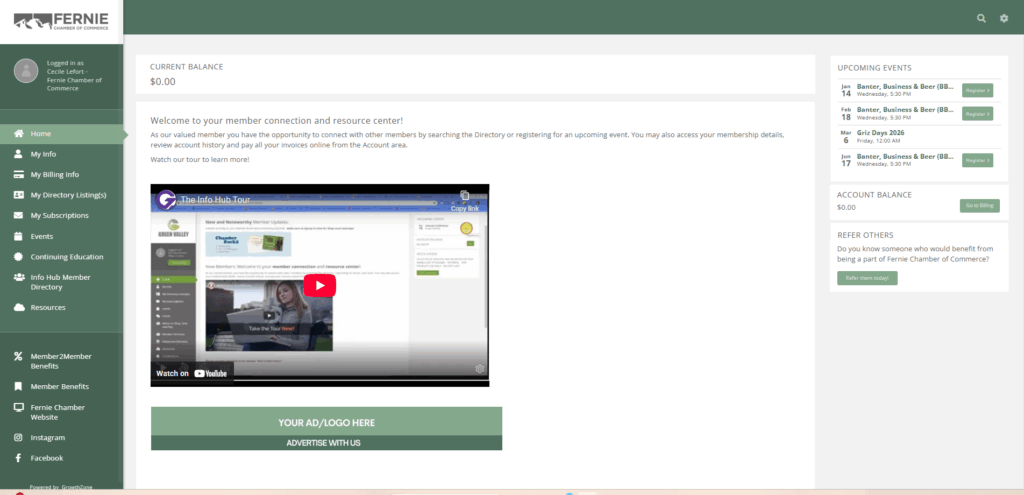
Task: Open the search magnifier icon
Action: pos(981,18)
